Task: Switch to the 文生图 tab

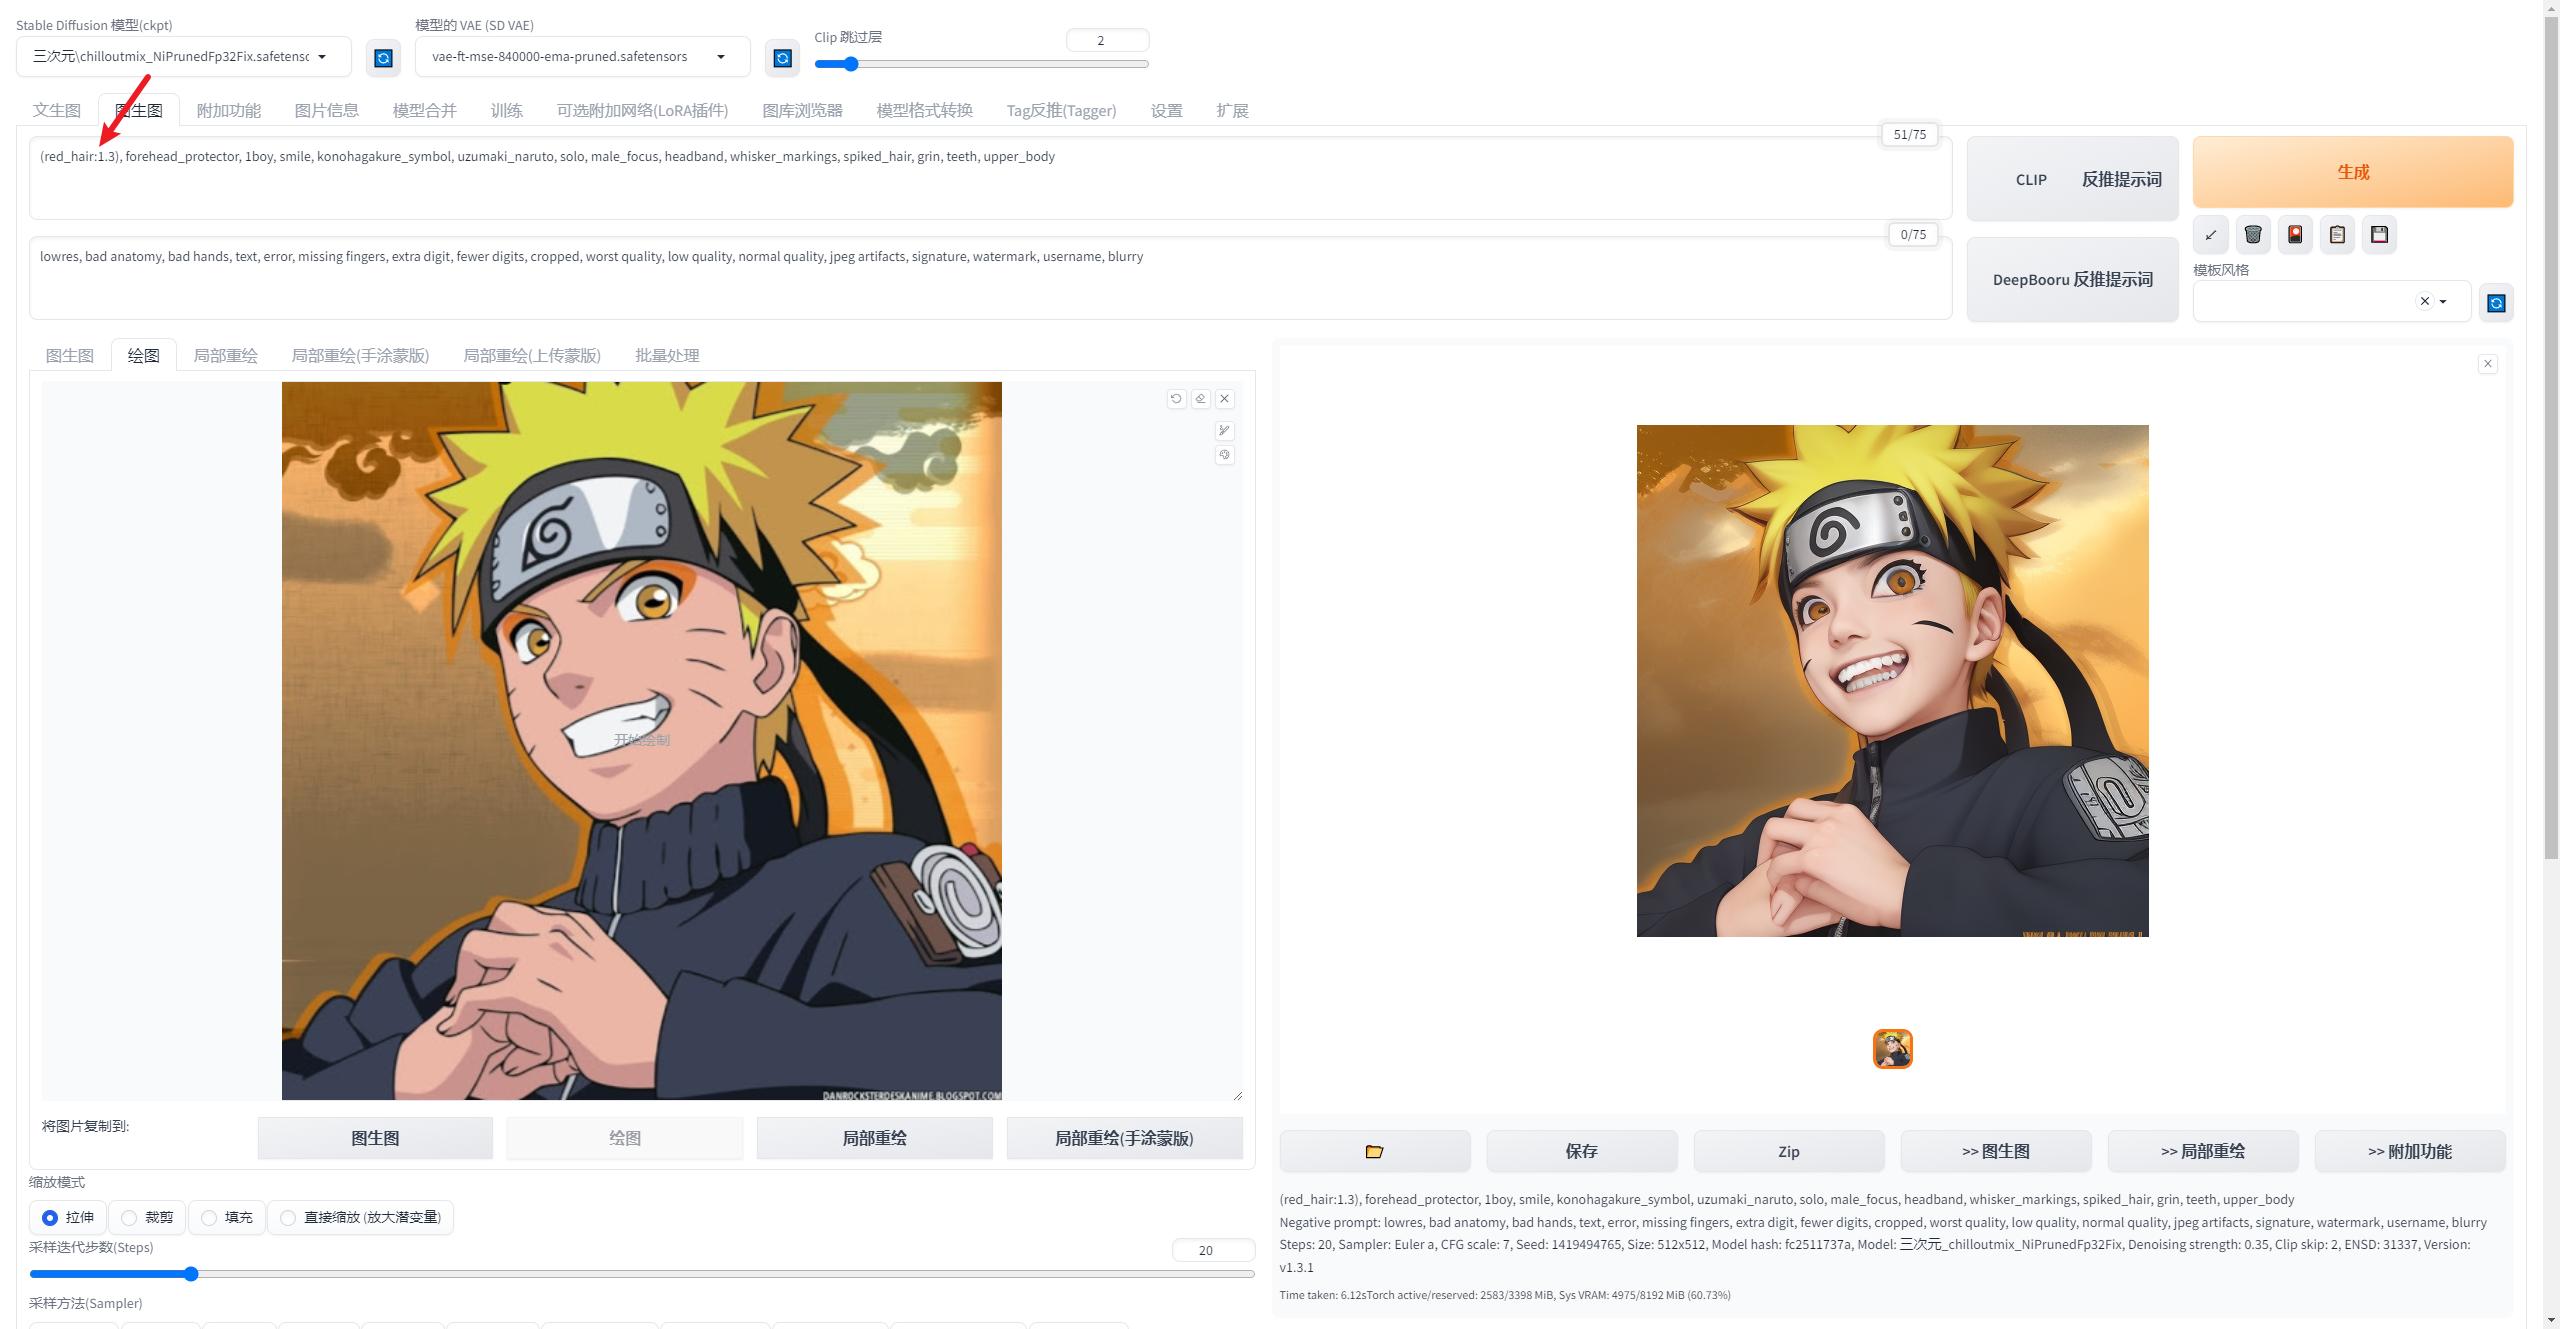Action: [56, 110]
